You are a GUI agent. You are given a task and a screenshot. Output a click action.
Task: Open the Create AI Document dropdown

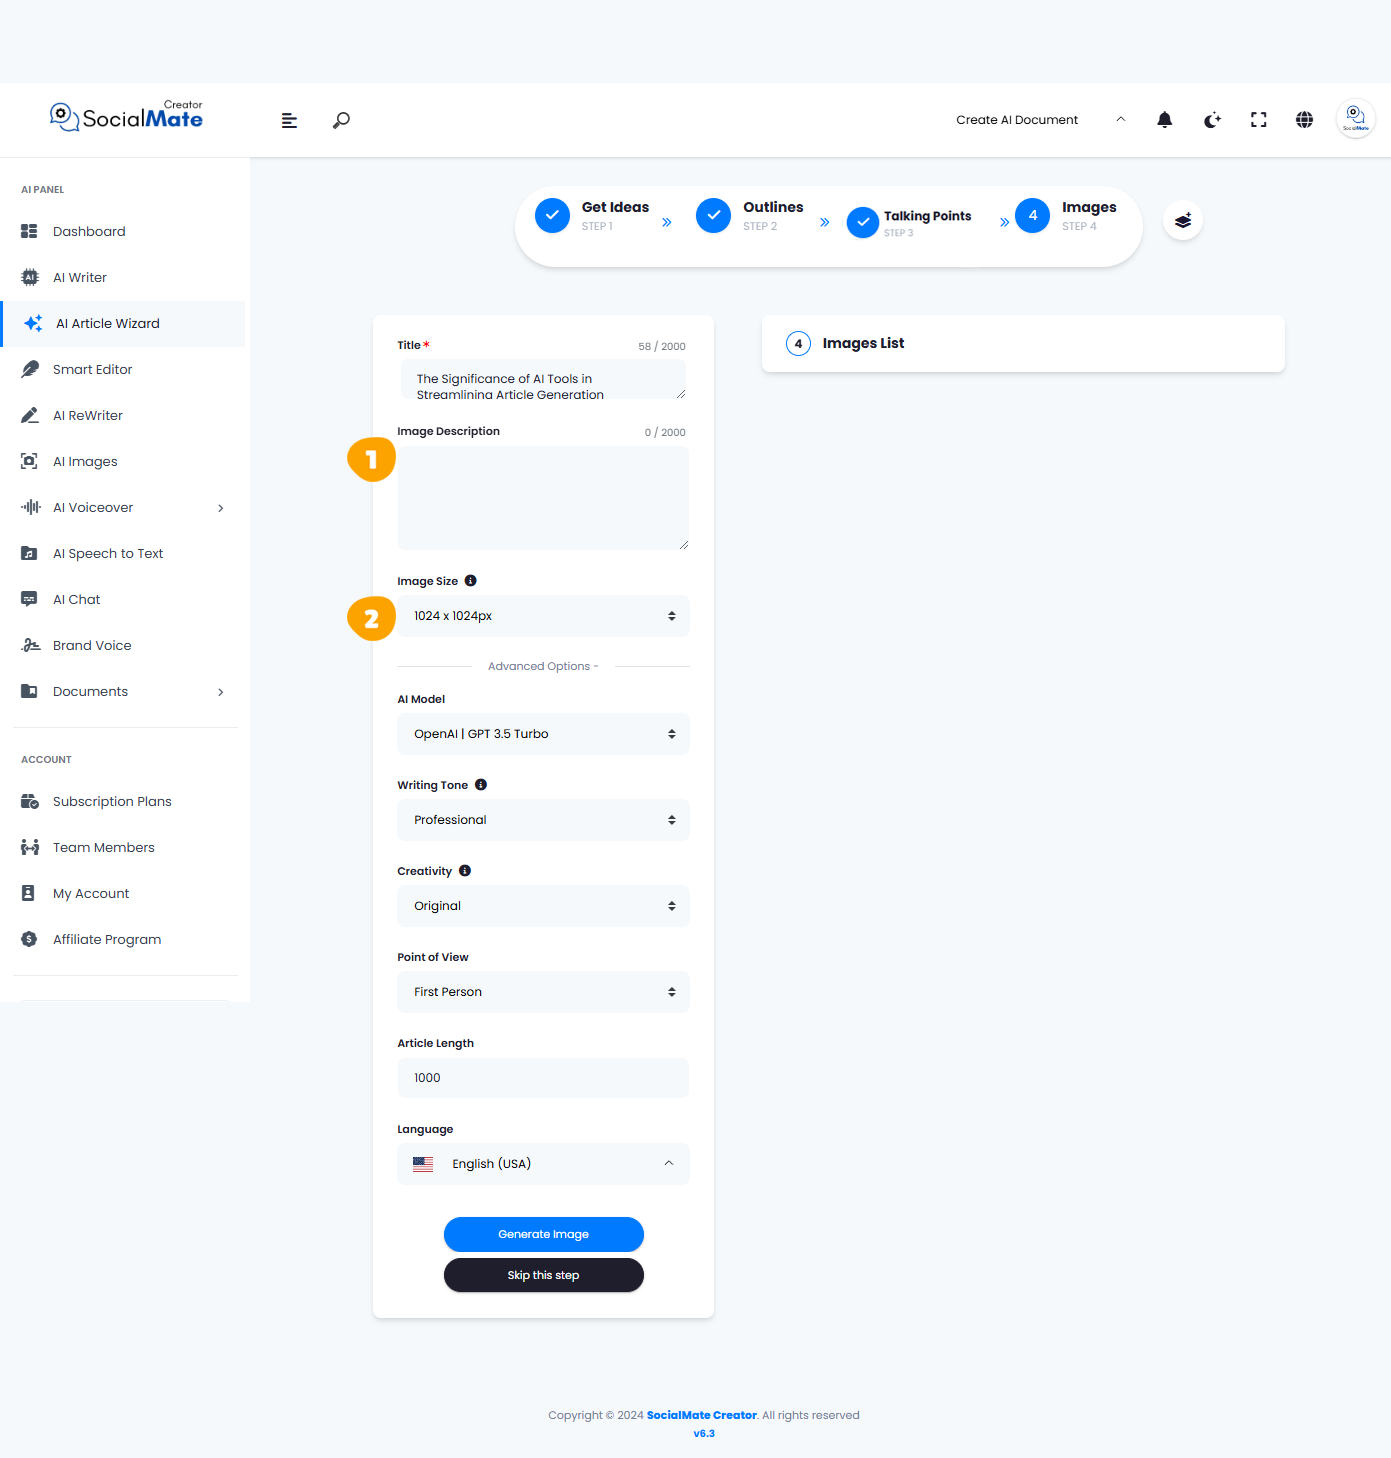1041,120
